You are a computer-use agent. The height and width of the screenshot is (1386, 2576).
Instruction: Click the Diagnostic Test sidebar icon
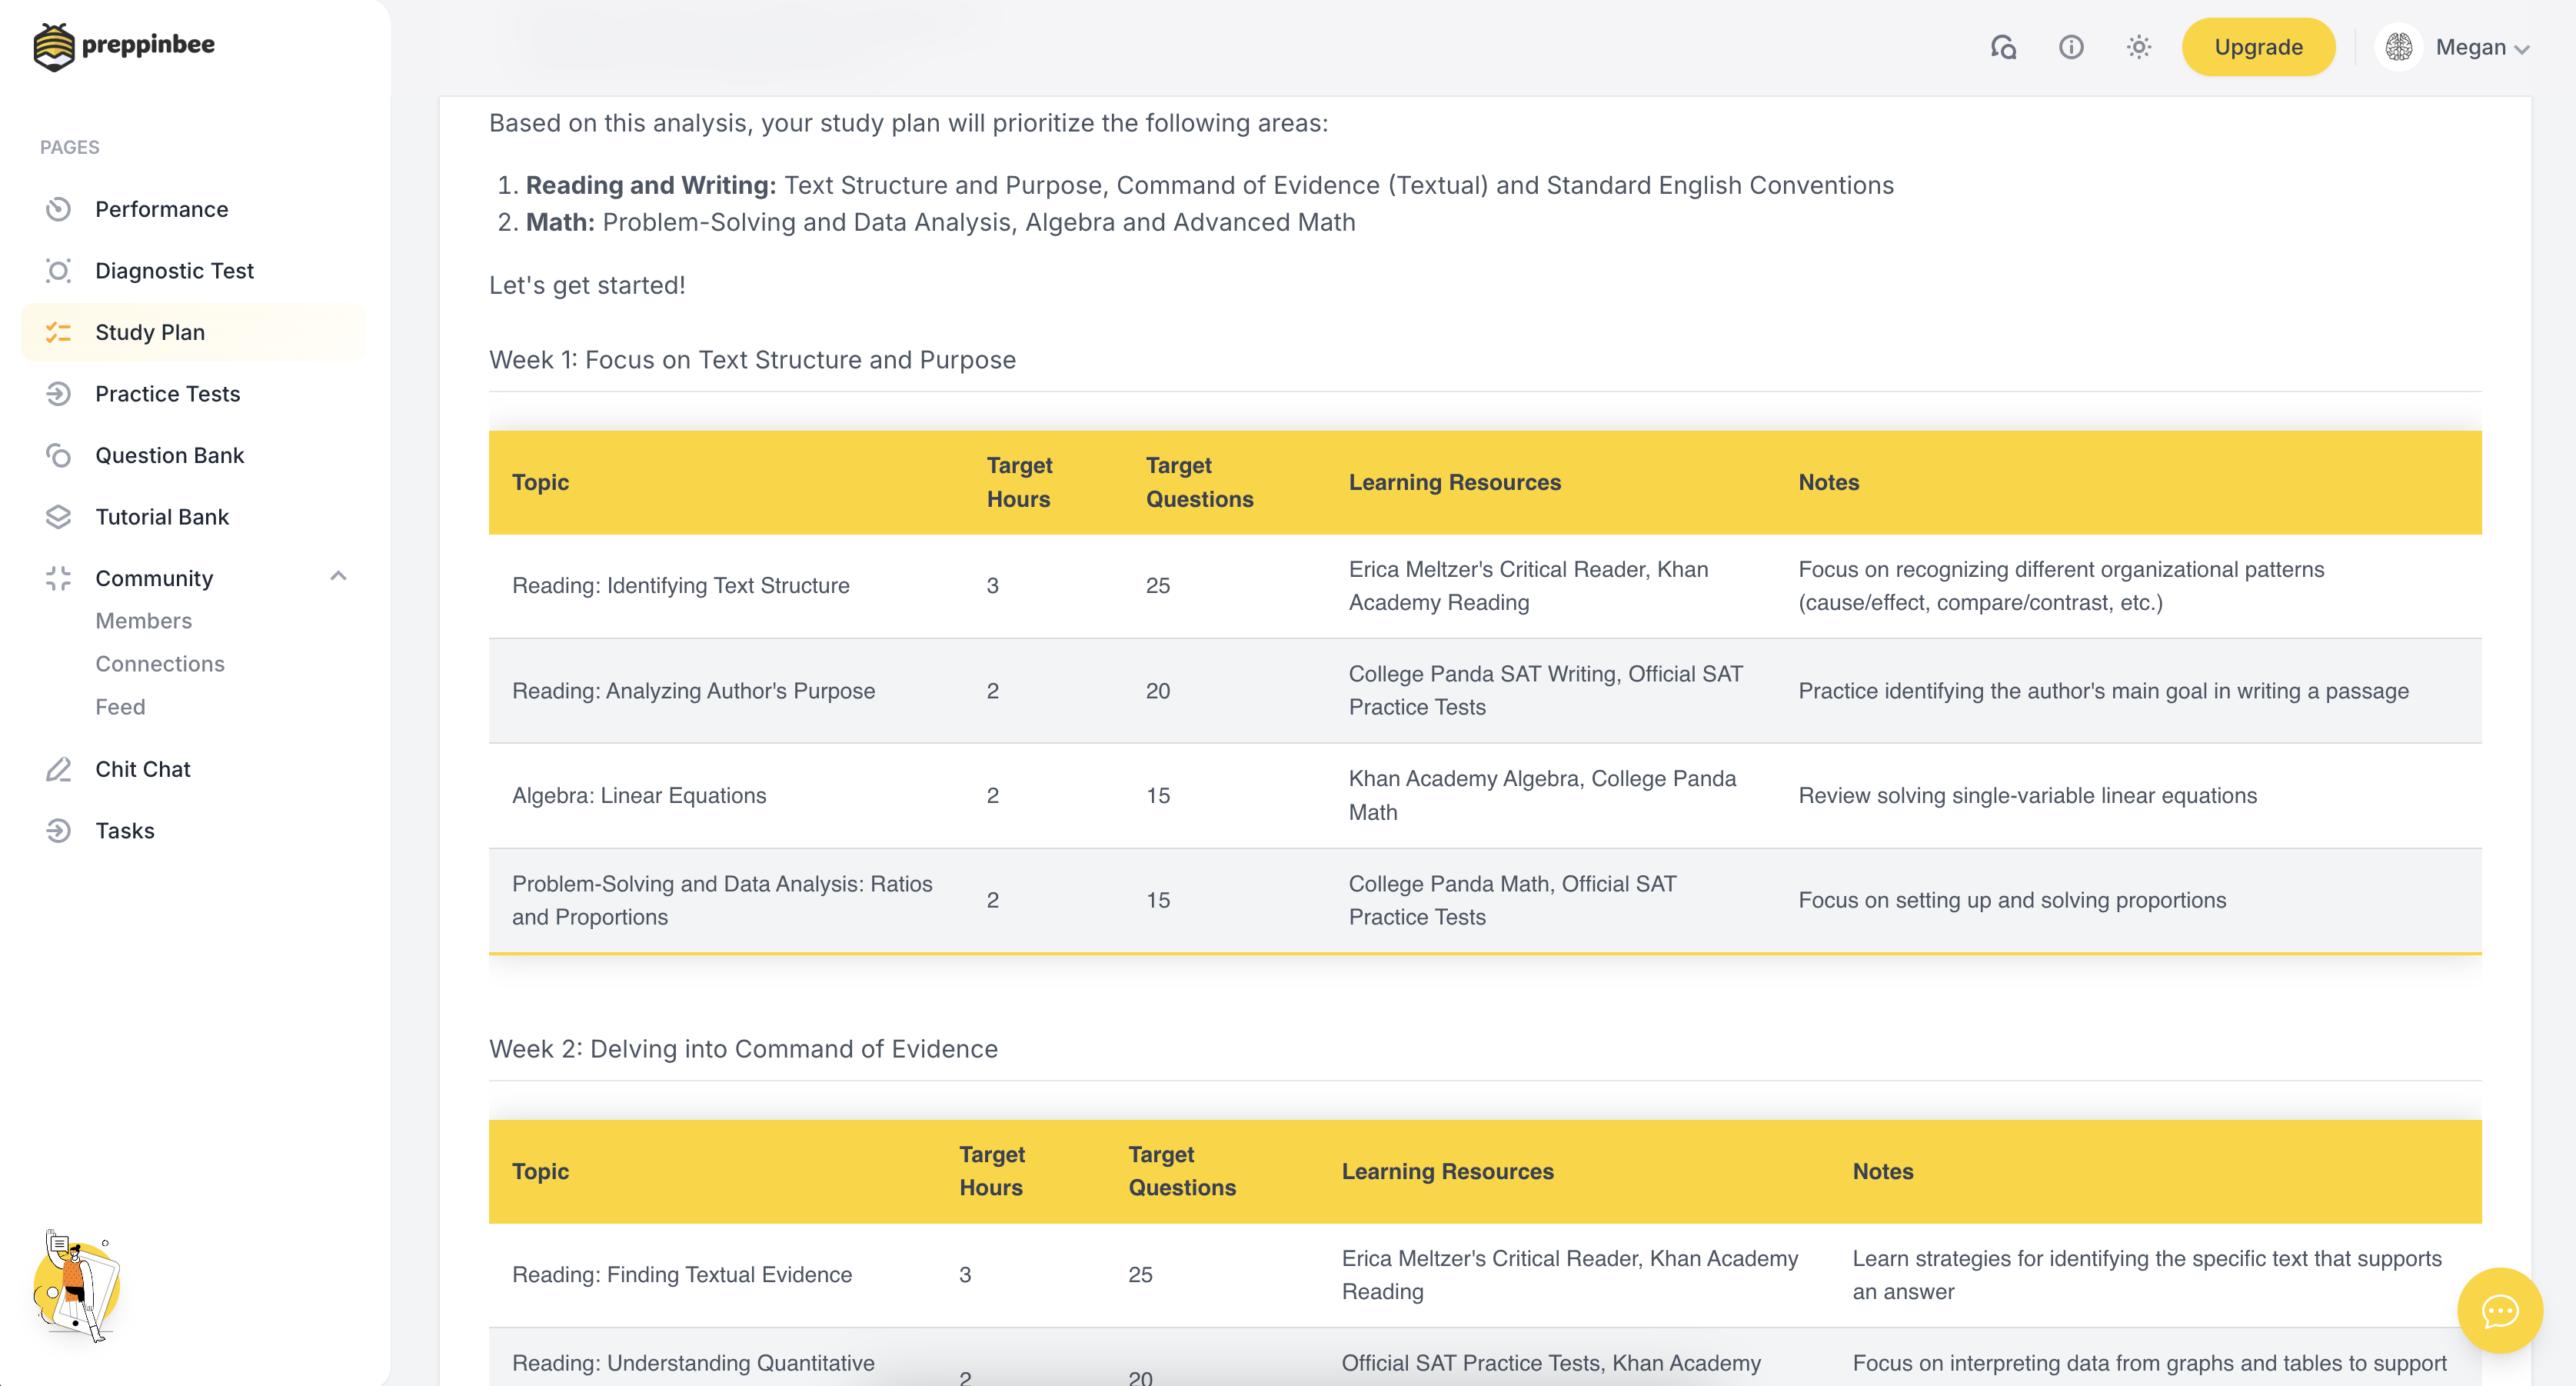(58, 271)
